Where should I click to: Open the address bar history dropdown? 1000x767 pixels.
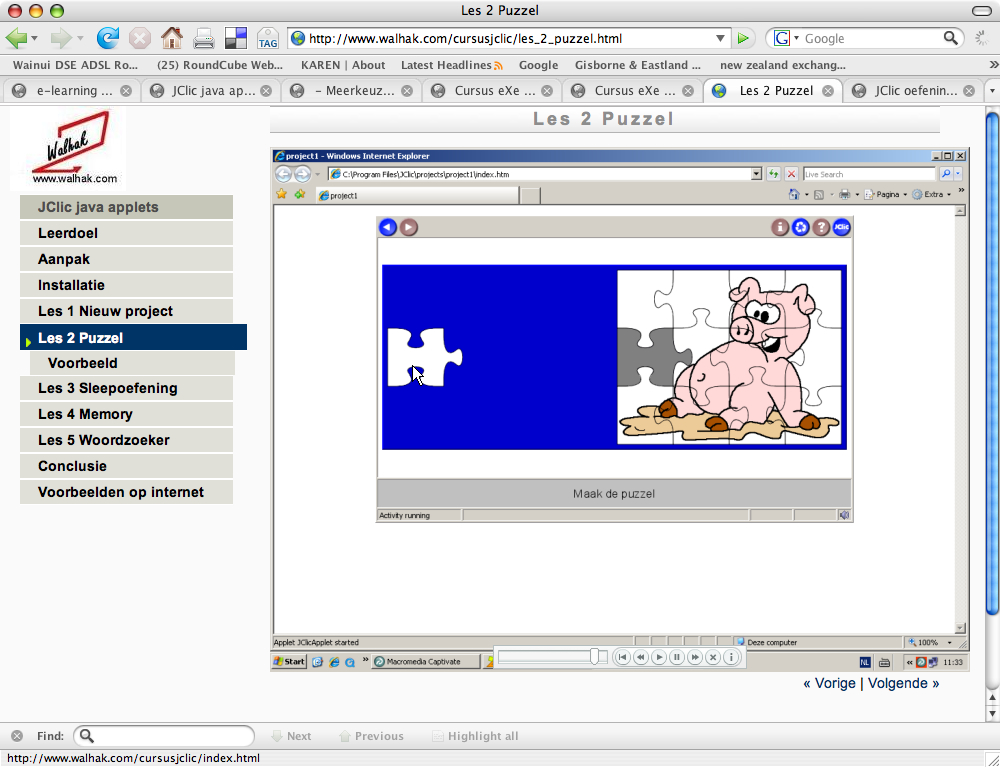[720, 38]
